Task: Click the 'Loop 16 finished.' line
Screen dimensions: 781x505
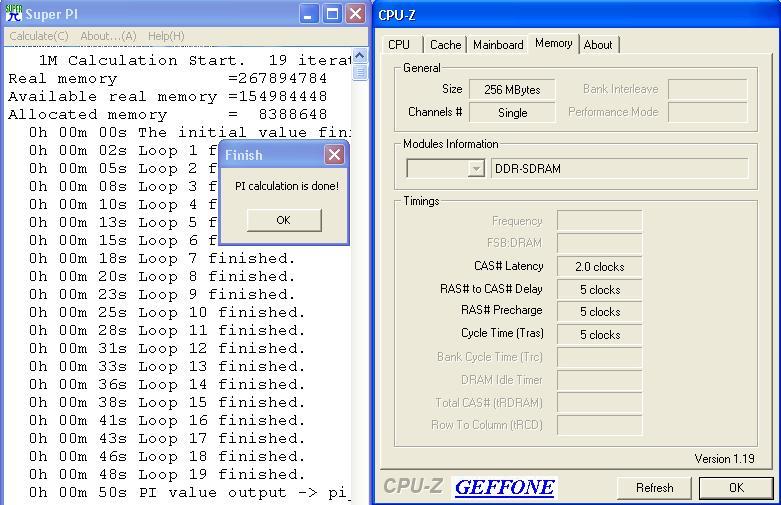Action: [x=167, y=420]
